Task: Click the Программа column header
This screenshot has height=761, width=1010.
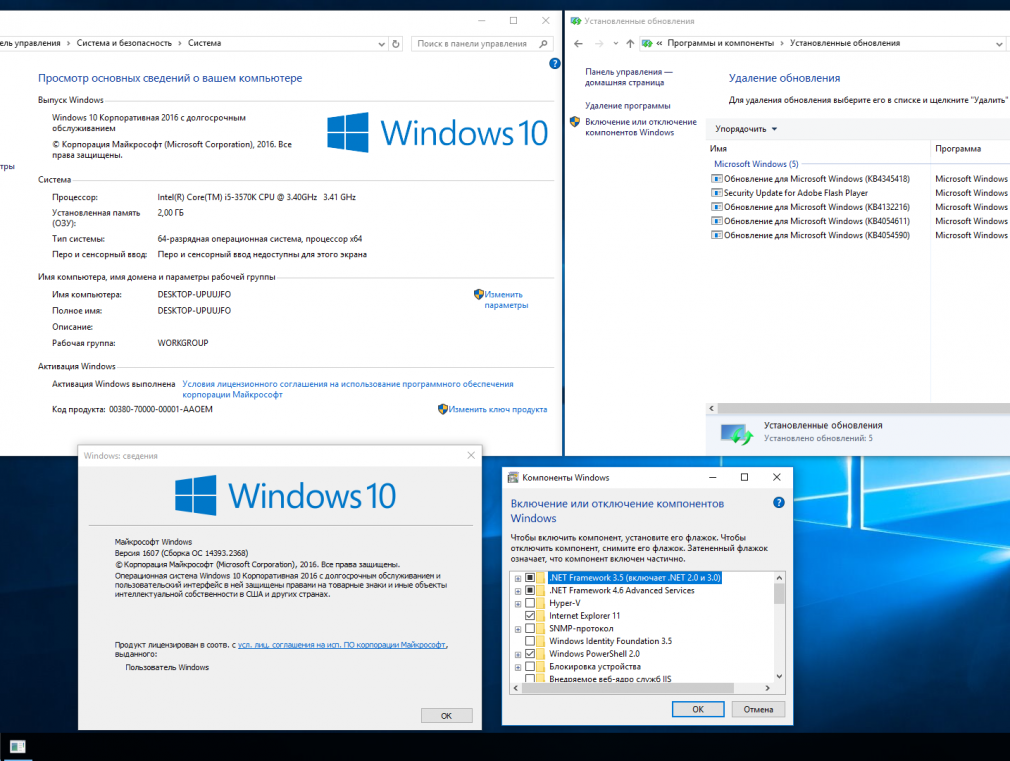Action: tap(970, 149)
